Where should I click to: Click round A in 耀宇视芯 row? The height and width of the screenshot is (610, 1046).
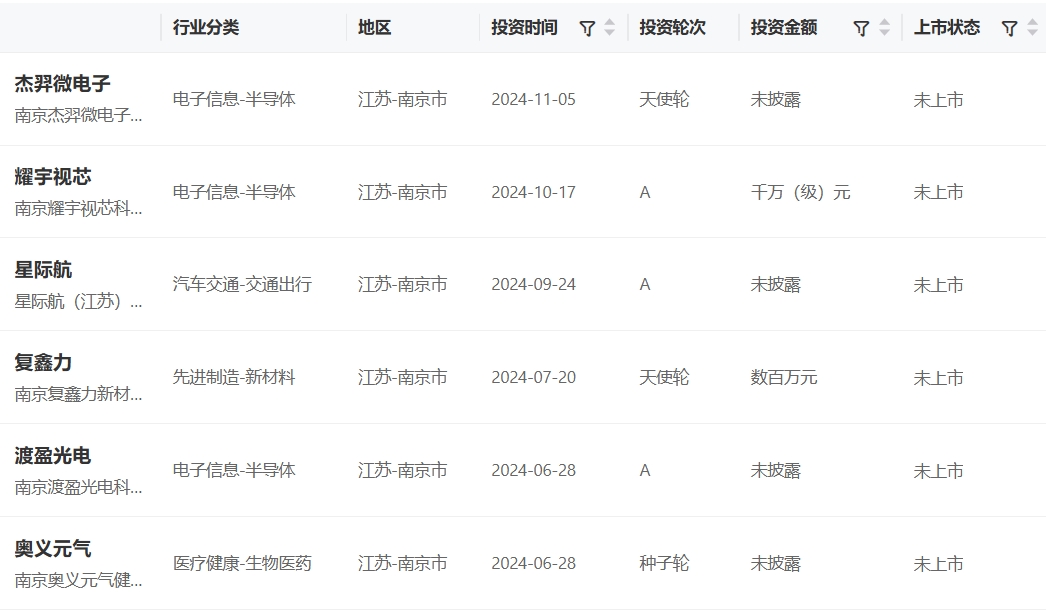(x=644, y=193)
